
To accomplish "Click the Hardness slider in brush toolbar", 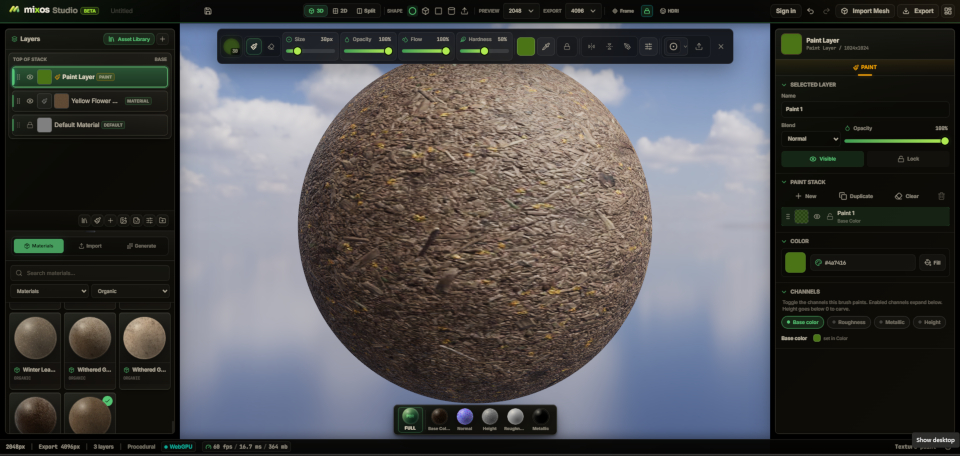I will 484,51.
